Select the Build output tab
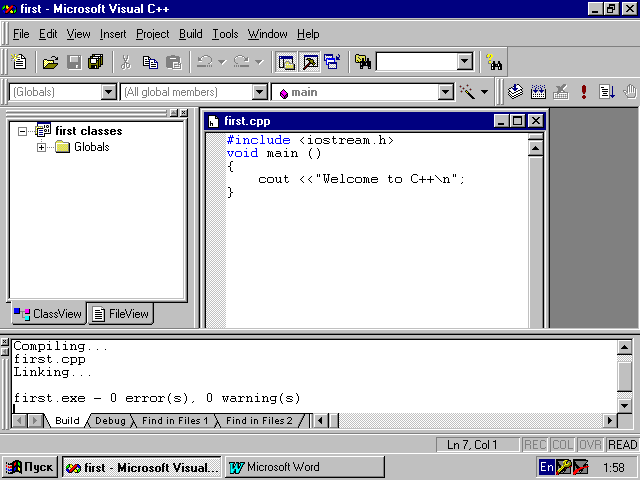 67,420
